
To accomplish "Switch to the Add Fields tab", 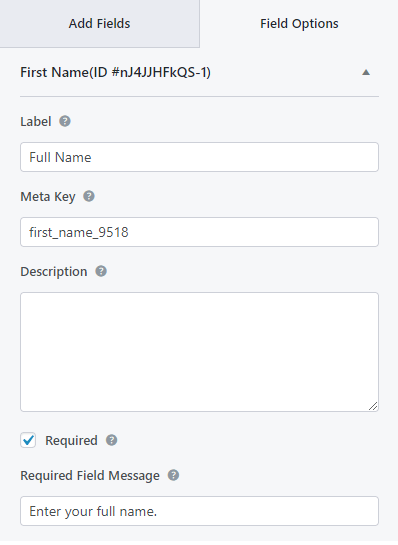I will (100, 24).
